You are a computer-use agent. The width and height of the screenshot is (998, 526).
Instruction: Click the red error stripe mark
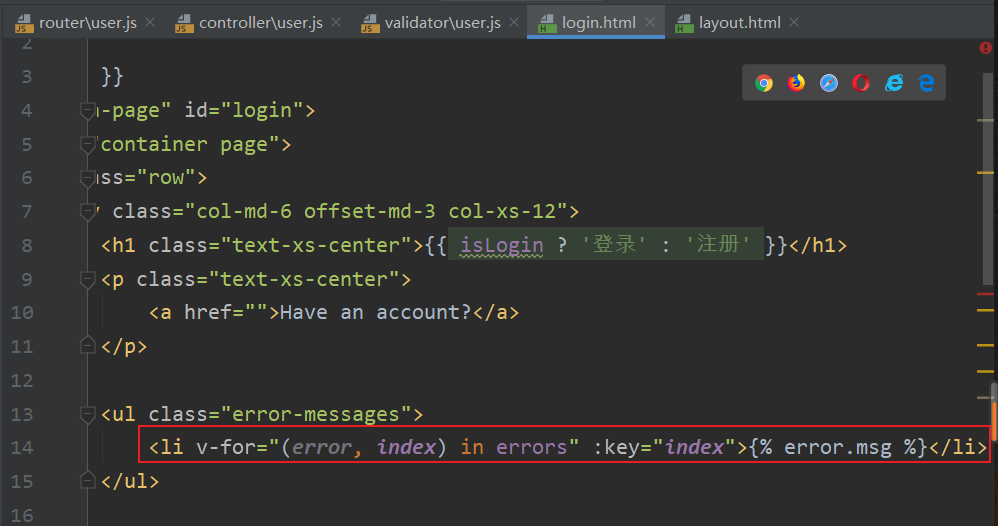(985, 294)
